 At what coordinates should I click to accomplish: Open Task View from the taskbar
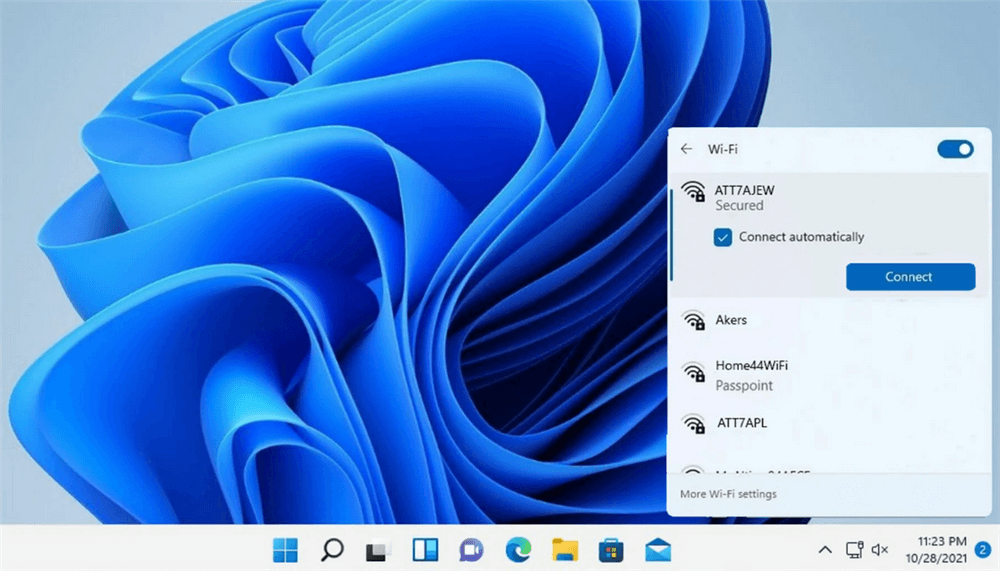point(378,549)
